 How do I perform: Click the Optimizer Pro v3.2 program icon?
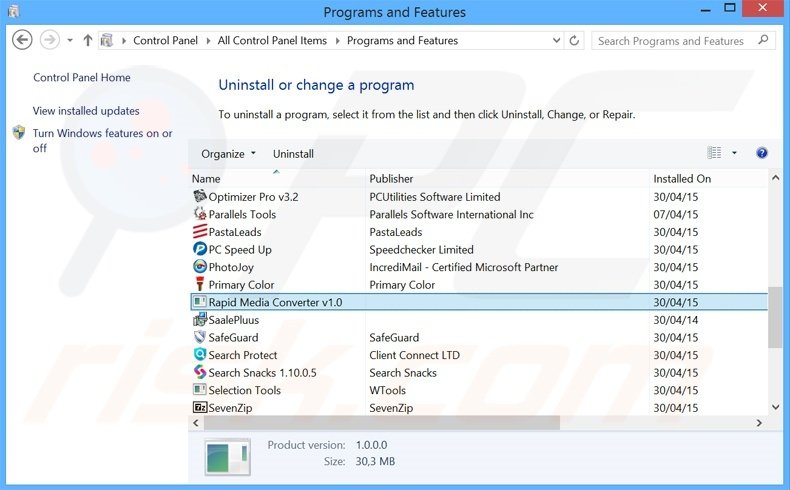(200, 196)
